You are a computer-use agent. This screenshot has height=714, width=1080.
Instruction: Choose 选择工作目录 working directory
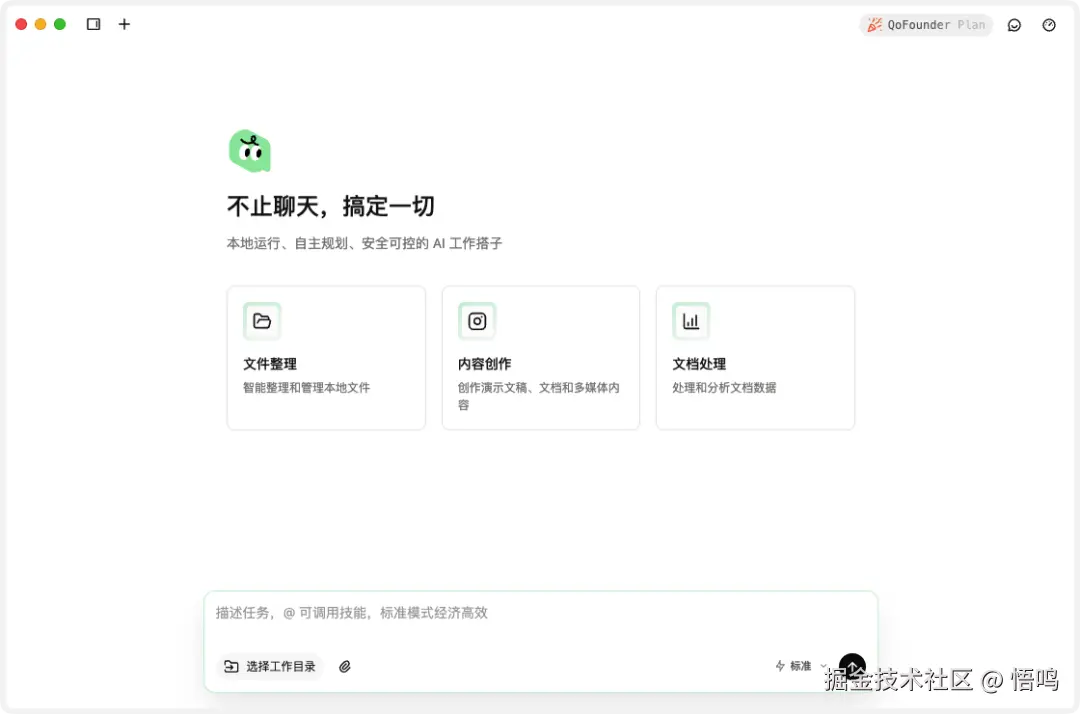pyautogui.click(x=270, y=666)
